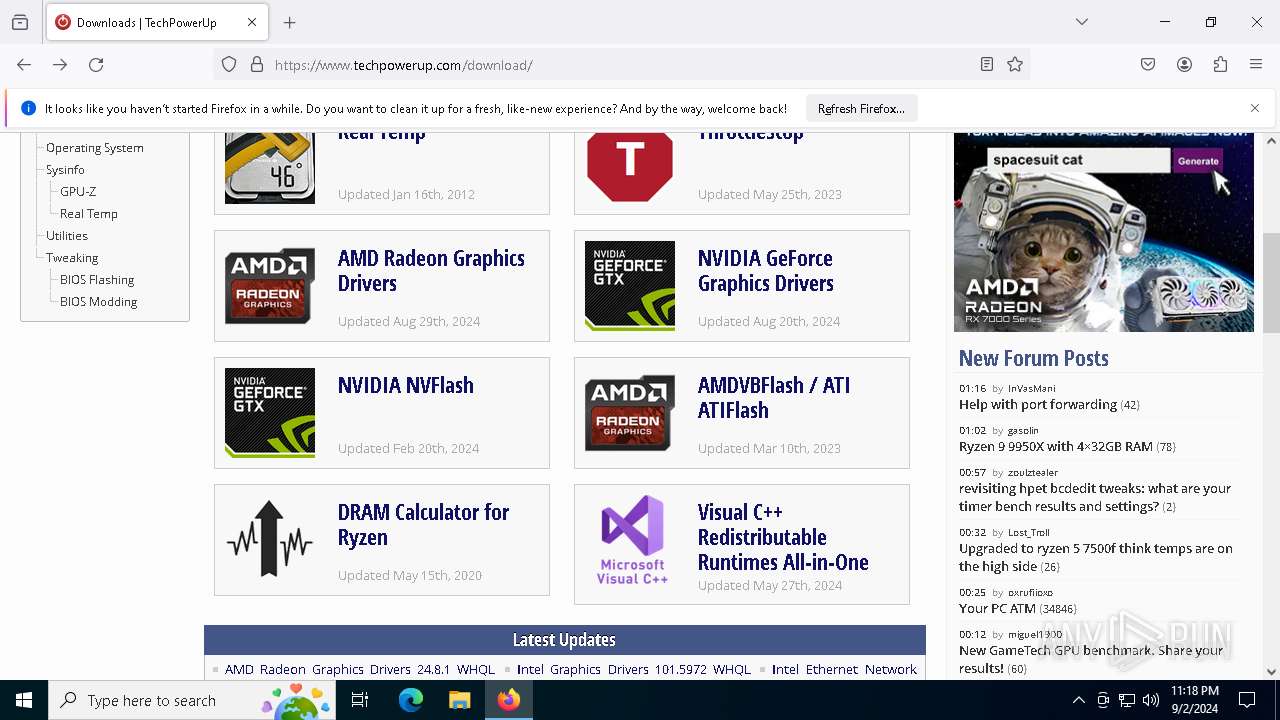Click Microsoft Visual C++ logo
Screen dimensions: 1280x720
pyautogui.click(x=632, y=540)
